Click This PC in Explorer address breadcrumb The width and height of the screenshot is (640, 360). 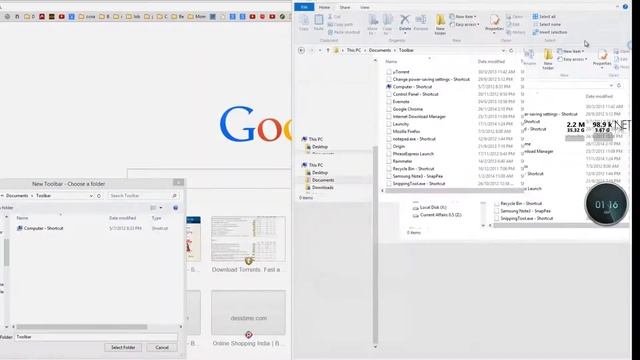click(x=354, y=50)
